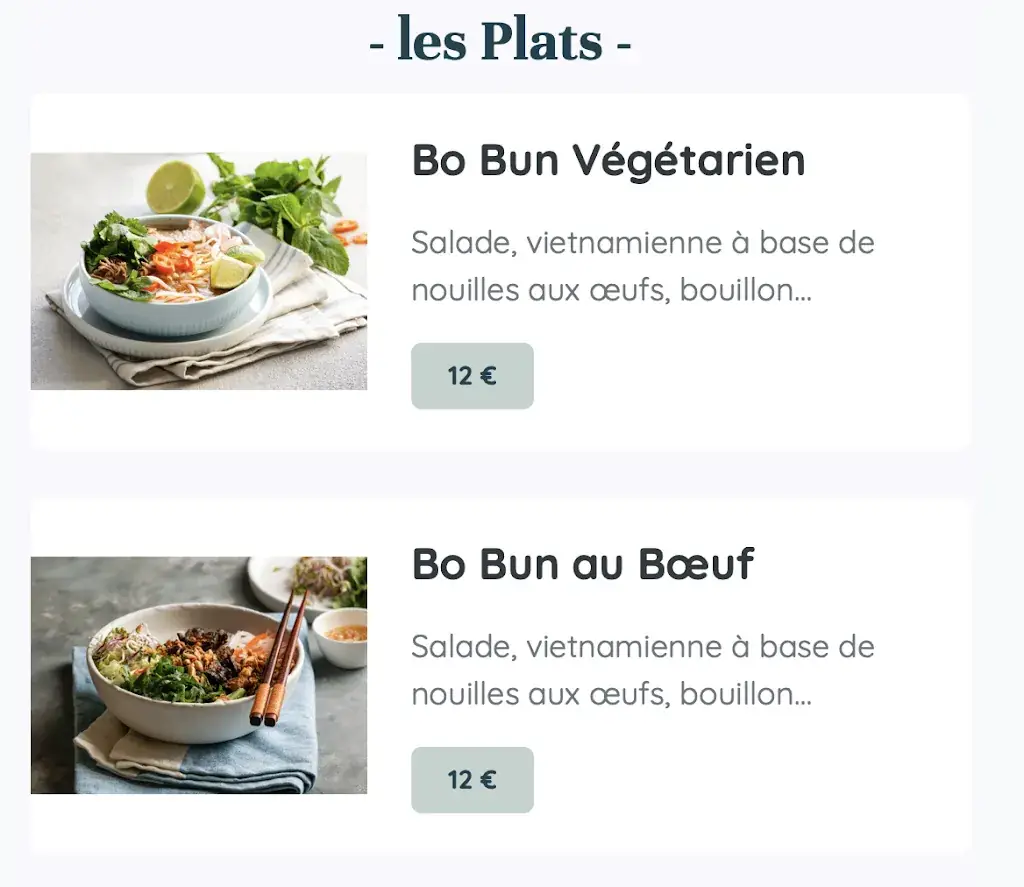The height and width of the screenshot is (887, 1024).
Task: Select the Bo Bun au Bœuf title
Action: 583,565
